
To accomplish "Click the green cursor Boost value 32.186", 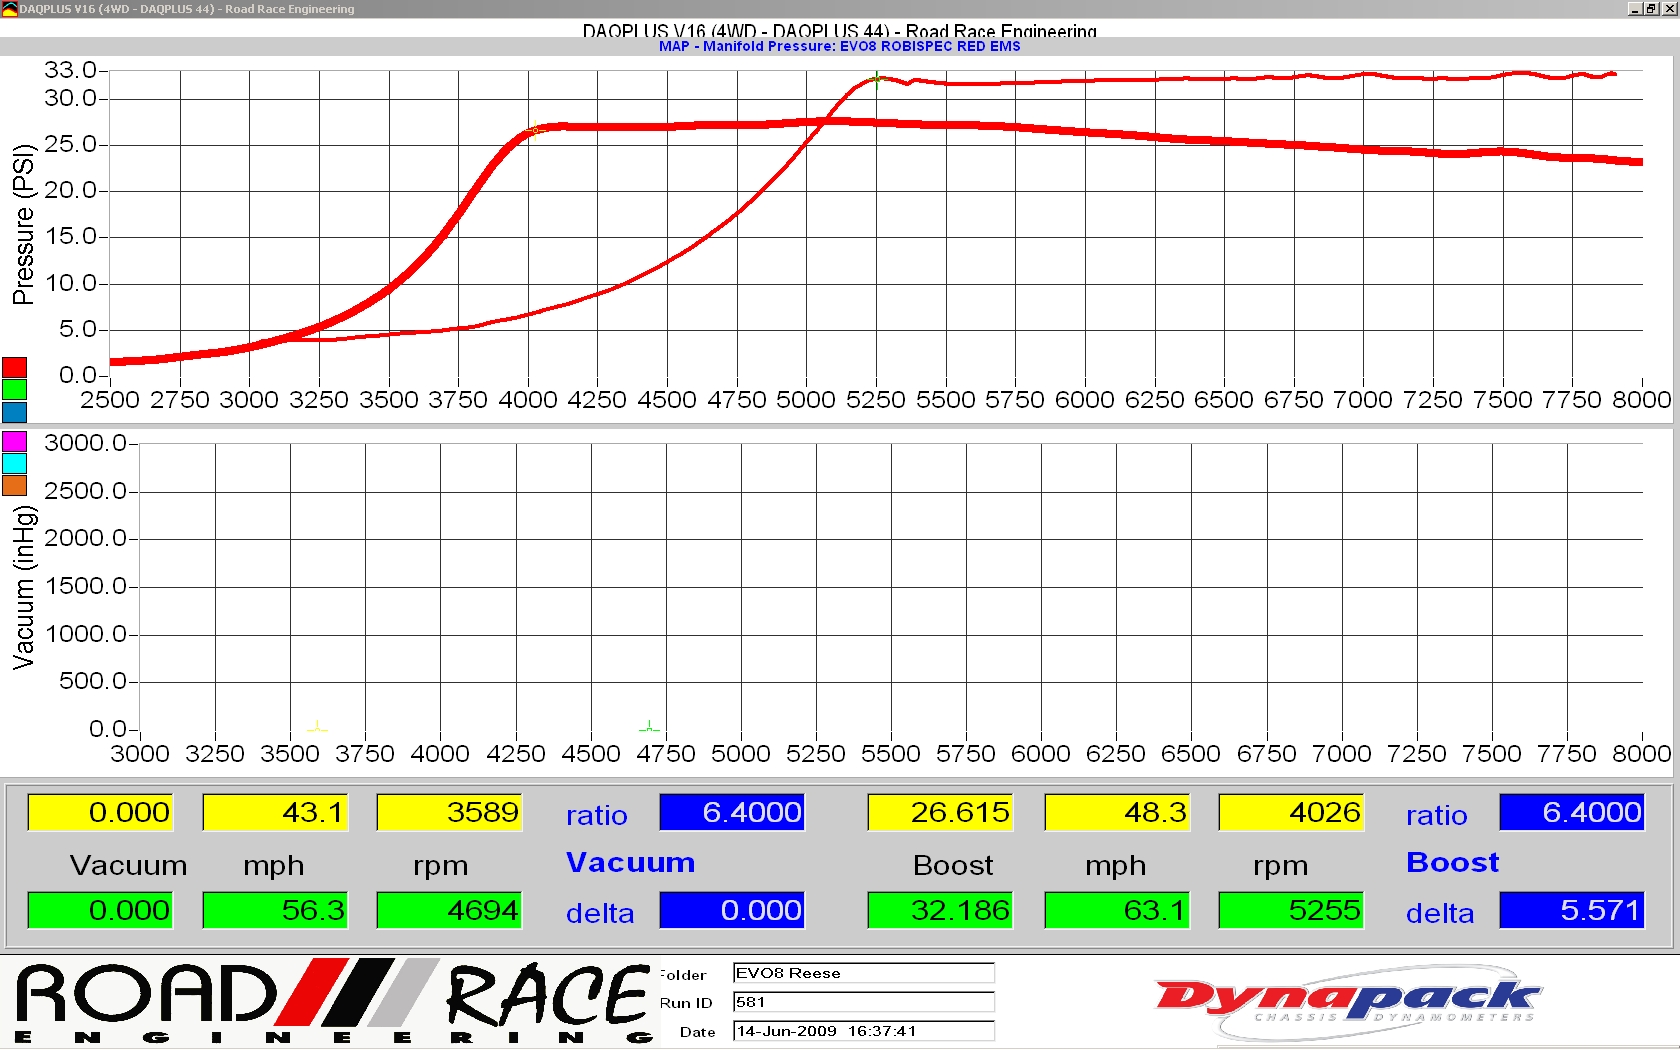I will 940,910.
